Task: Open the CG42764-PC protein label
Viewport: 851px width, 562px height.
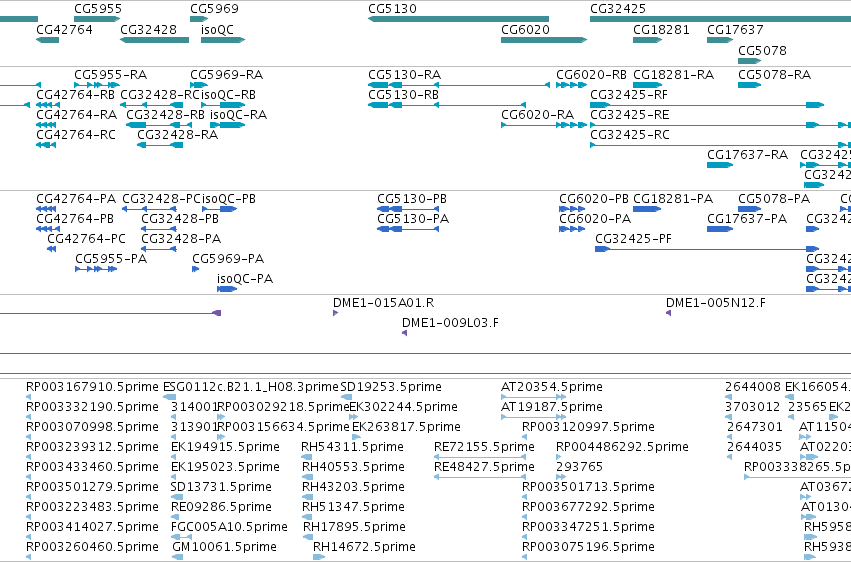Action: pos(86,239)
